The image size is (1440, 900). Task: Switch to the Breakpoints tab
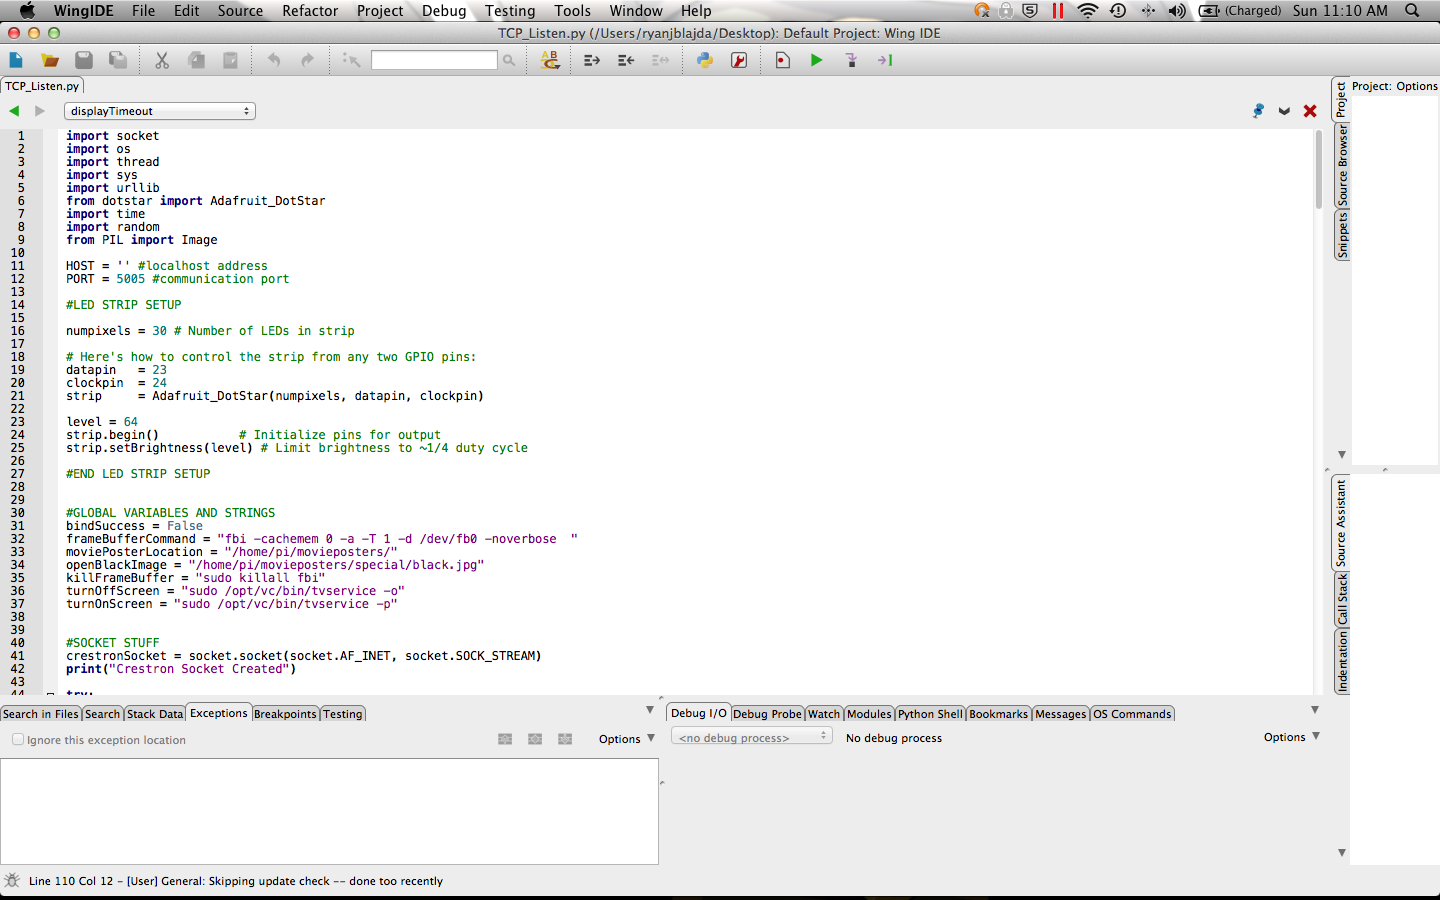click(x=285, y=714)
